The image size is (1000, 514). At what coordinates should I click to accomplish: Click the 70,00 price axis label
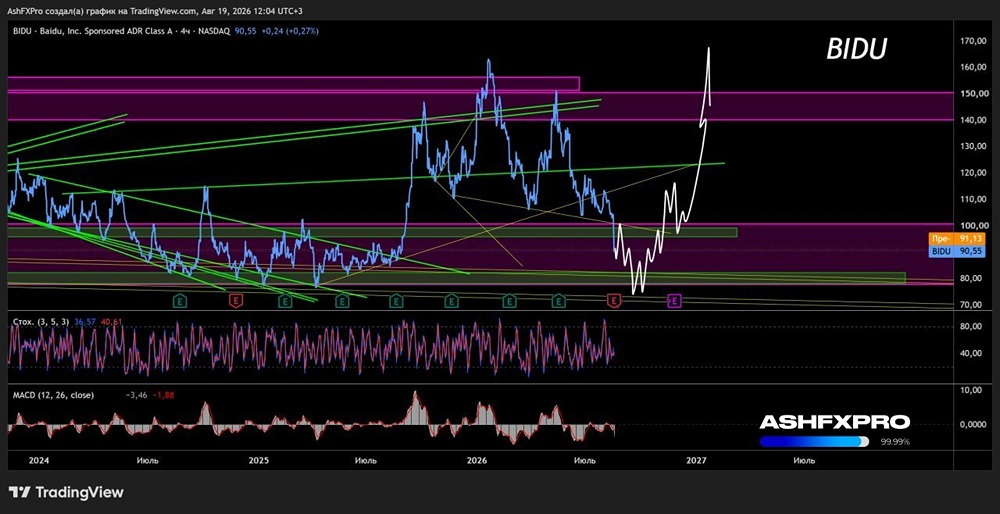[973, 305]
